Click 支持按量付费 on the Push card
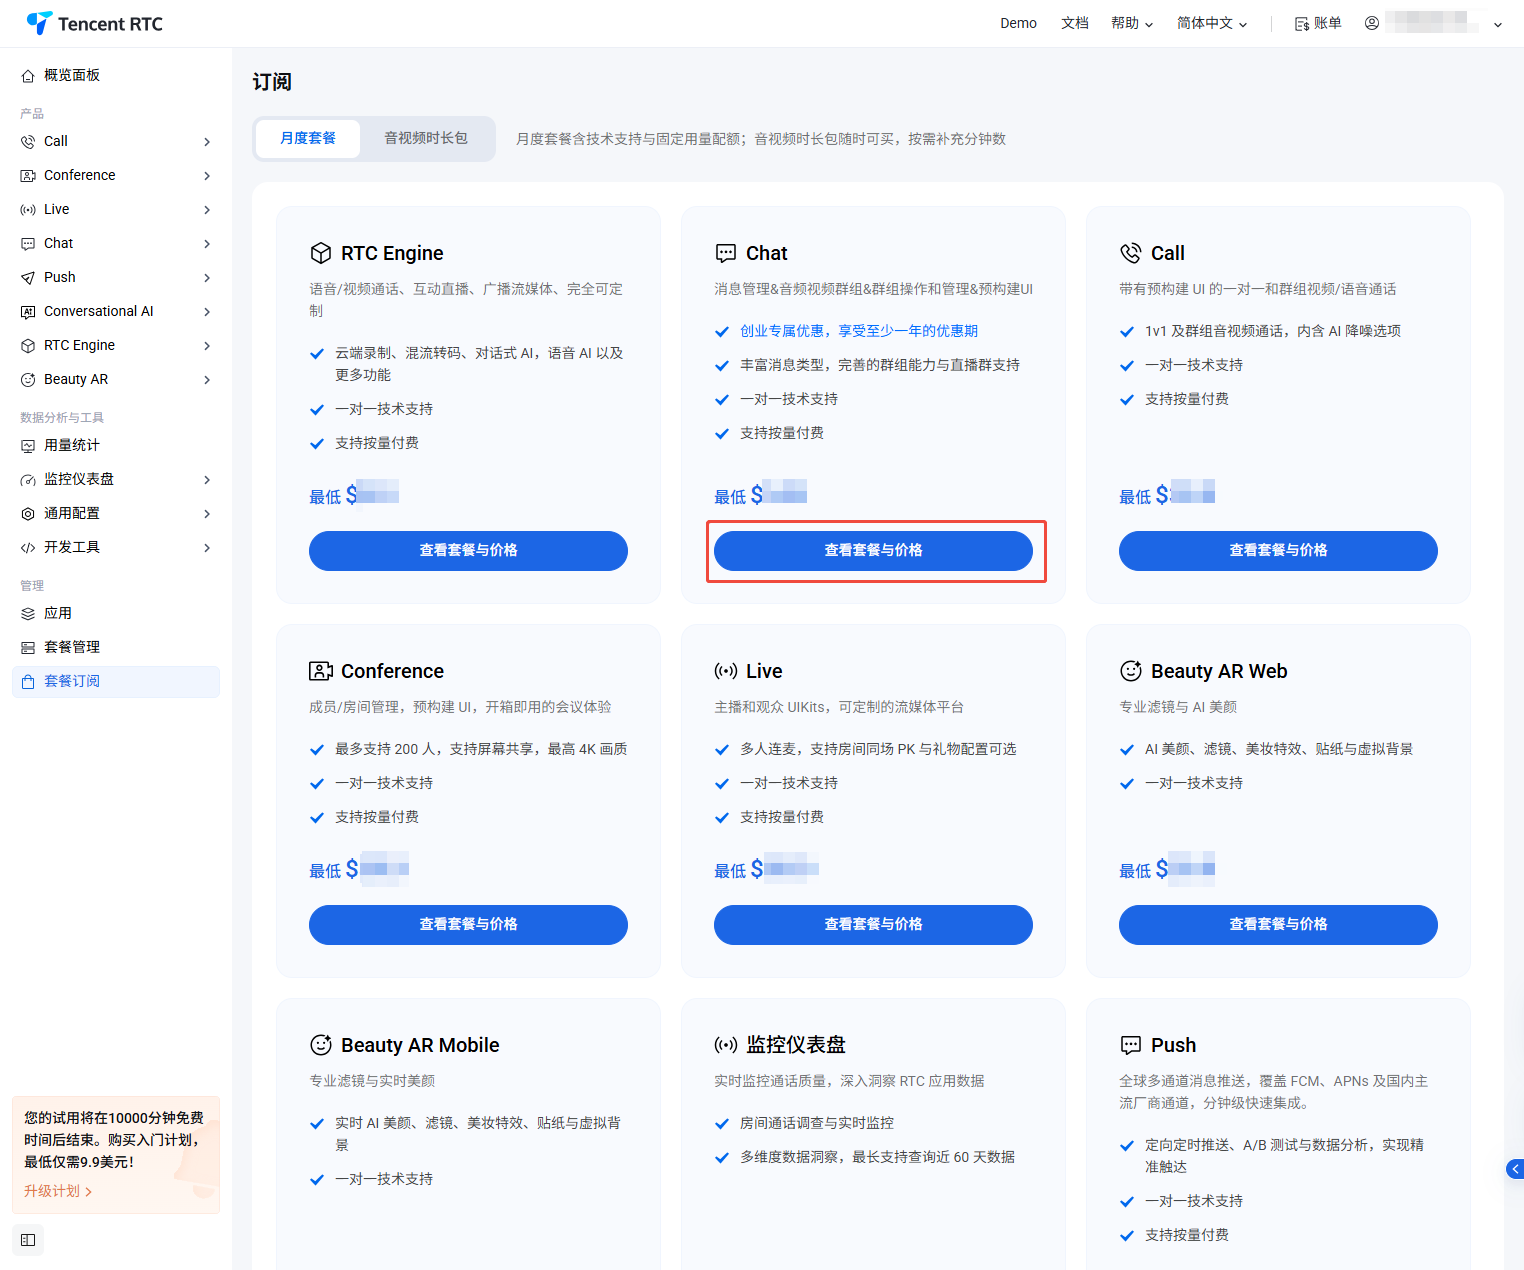The width and height of the screenshot is (1524, 1270). [1187, 1235]
